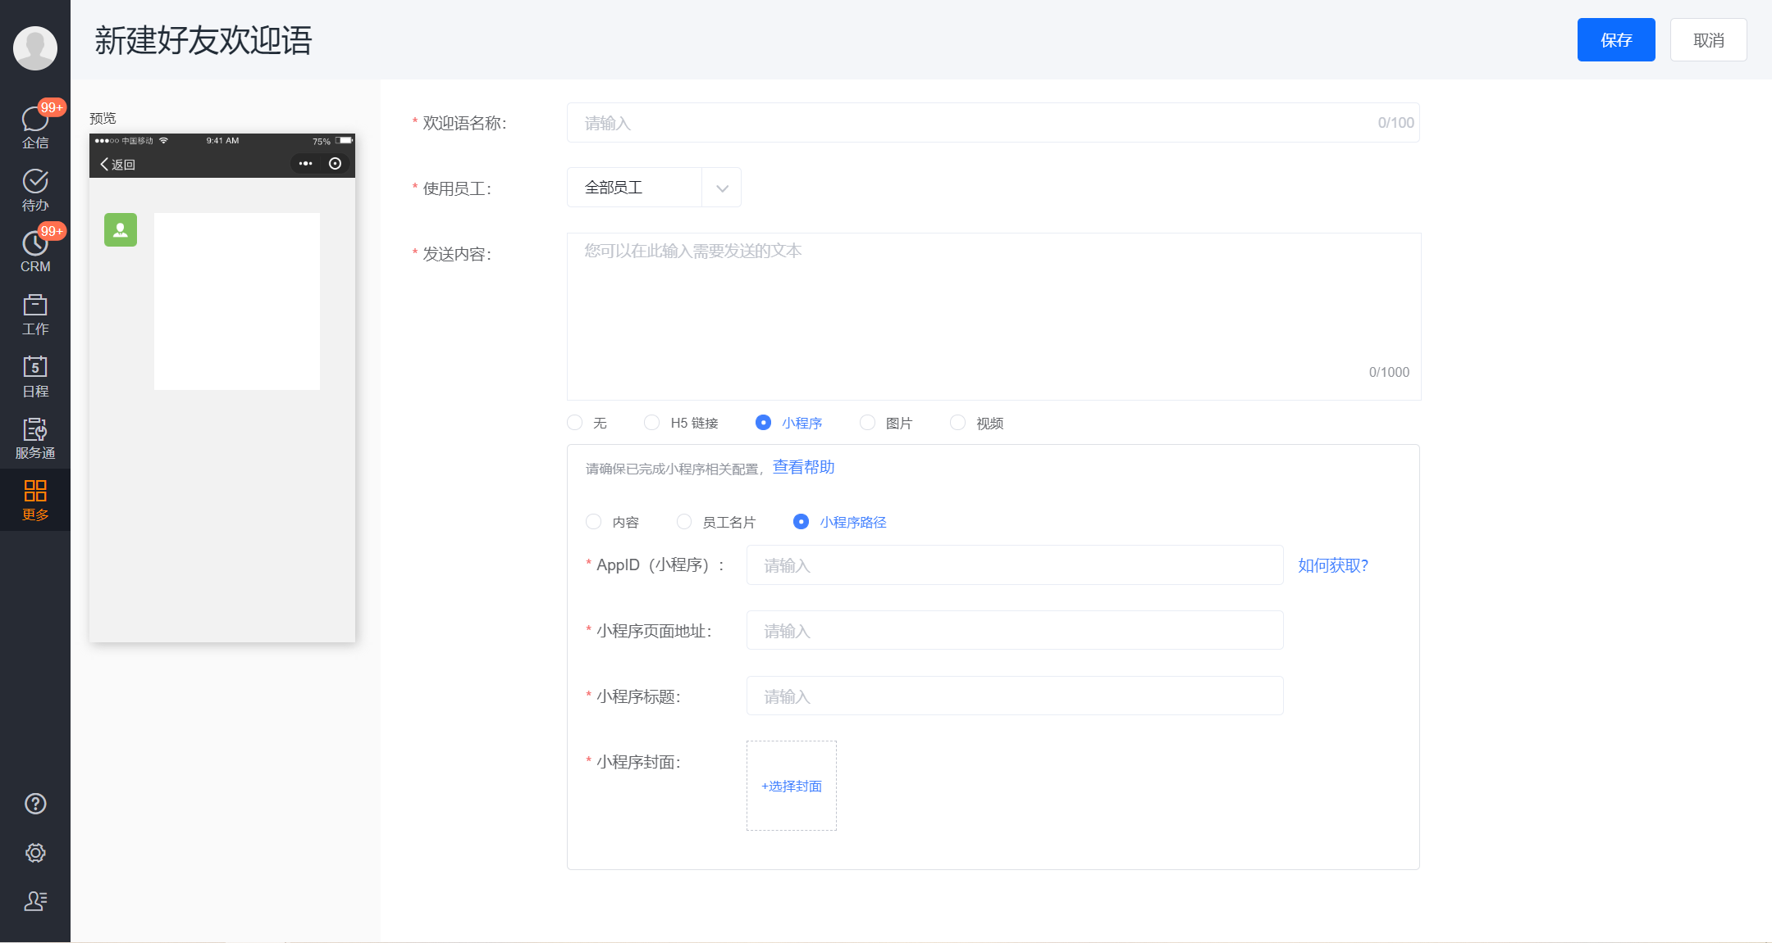Focus the AppID（小程序） input field
The height and width of the screenshot is (943, 1772).
1015,565
